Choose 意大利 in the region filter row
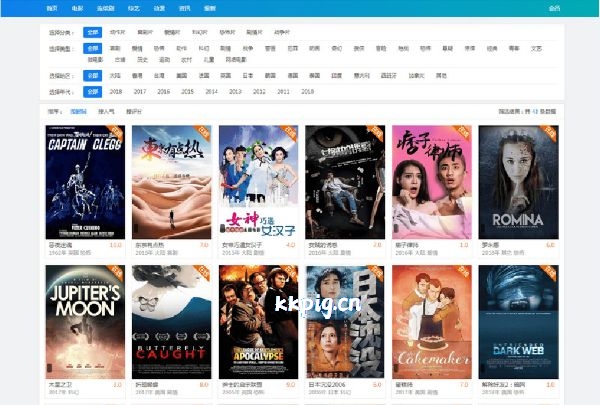This screenshot has height=405, width=600. (362, 75)
